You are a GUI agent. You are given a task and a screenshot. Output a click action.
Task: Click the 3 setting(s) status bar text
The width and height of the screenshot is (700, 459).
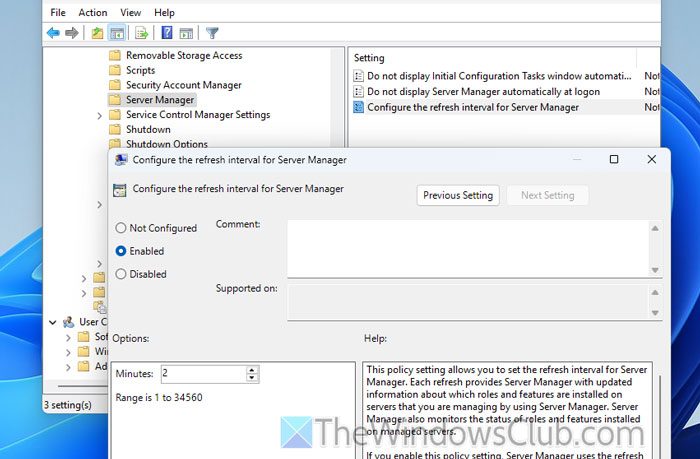click(67, 405)
